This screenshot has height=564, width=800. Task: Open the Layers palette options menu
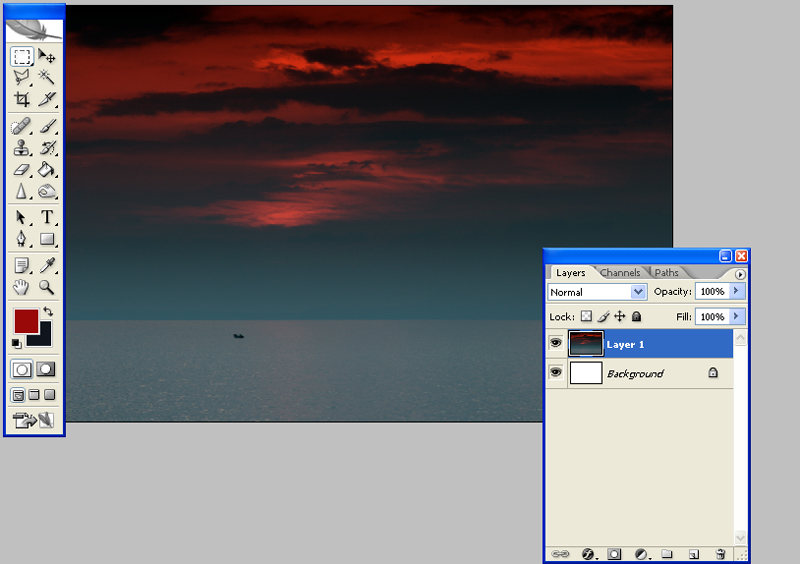coord(740,275)
